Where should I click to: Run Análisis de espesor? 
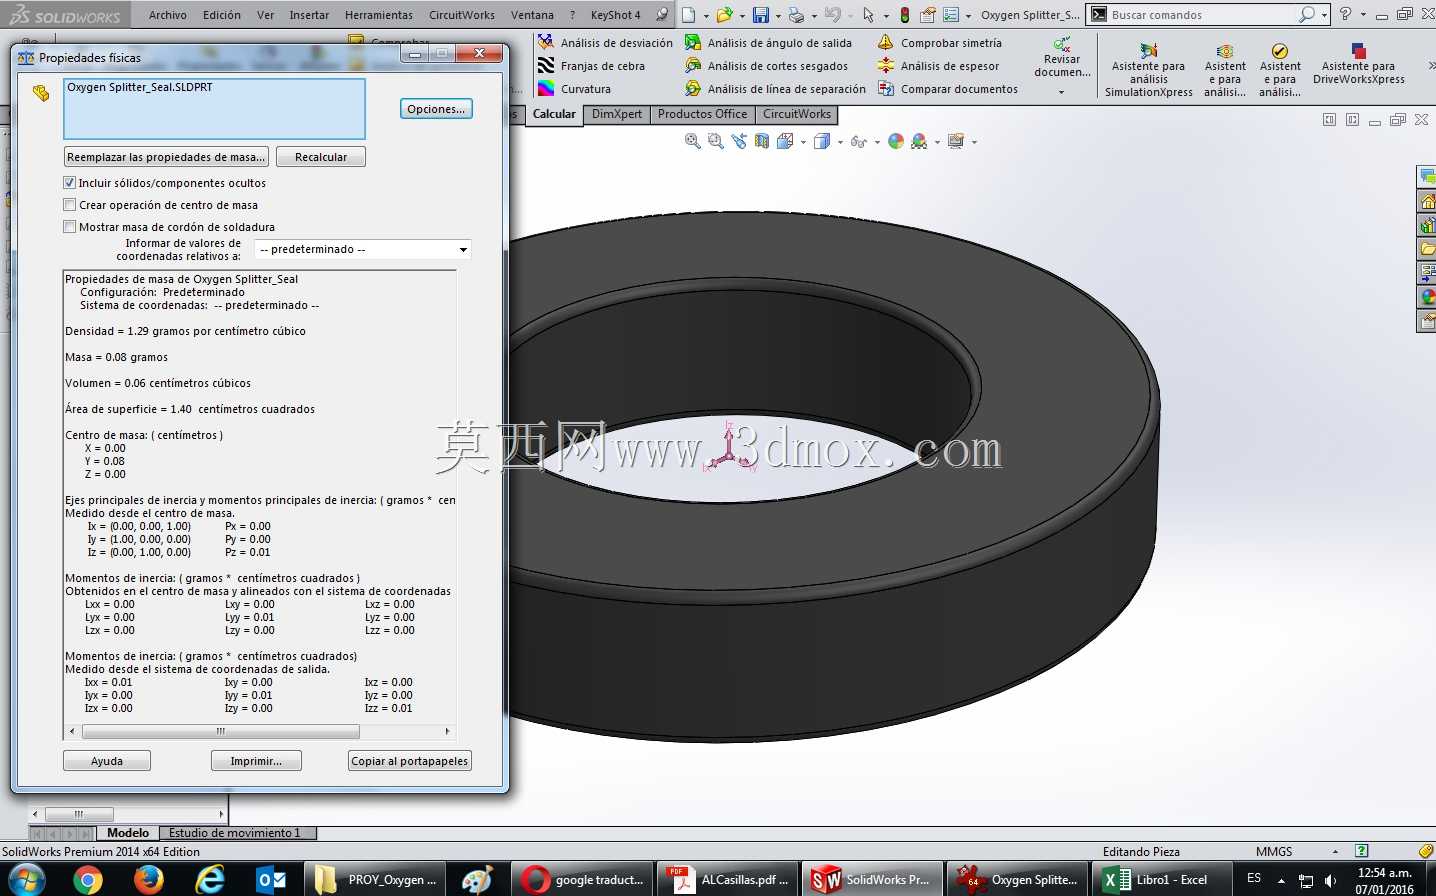938,66
